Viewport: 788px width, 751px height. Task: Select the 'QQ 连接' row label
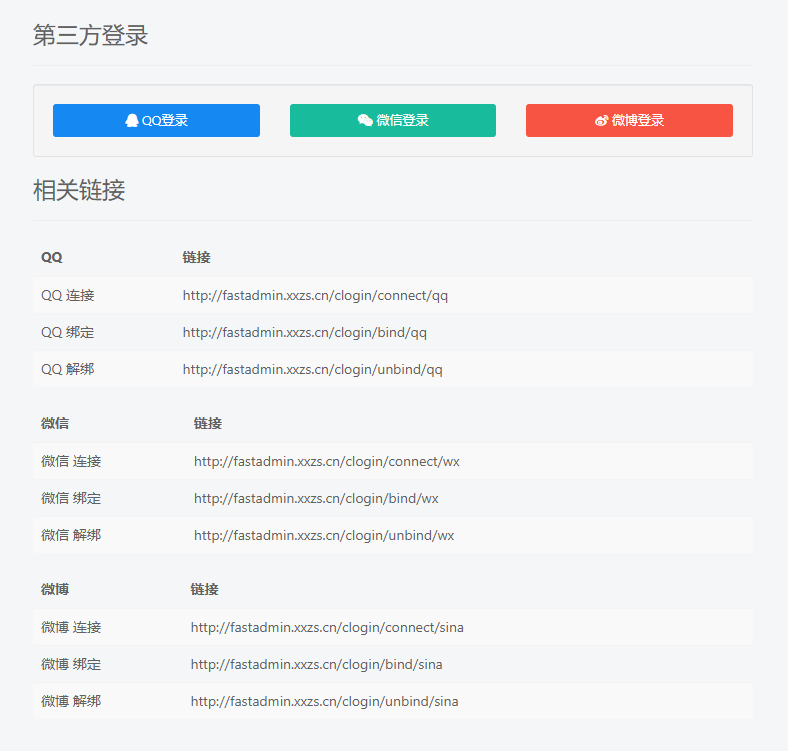68,296
